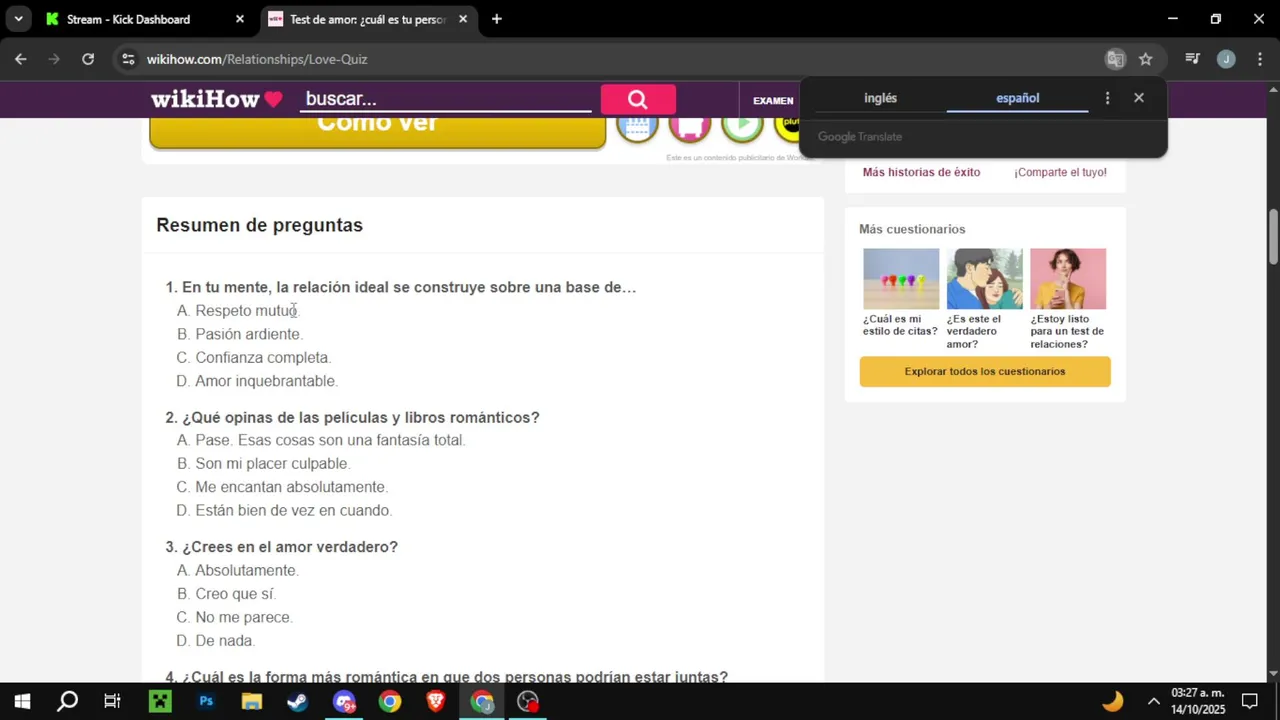Go back with the browser back arrow
The width and height of the screenshot is (1280, 720).
click(x=21, y=59)
